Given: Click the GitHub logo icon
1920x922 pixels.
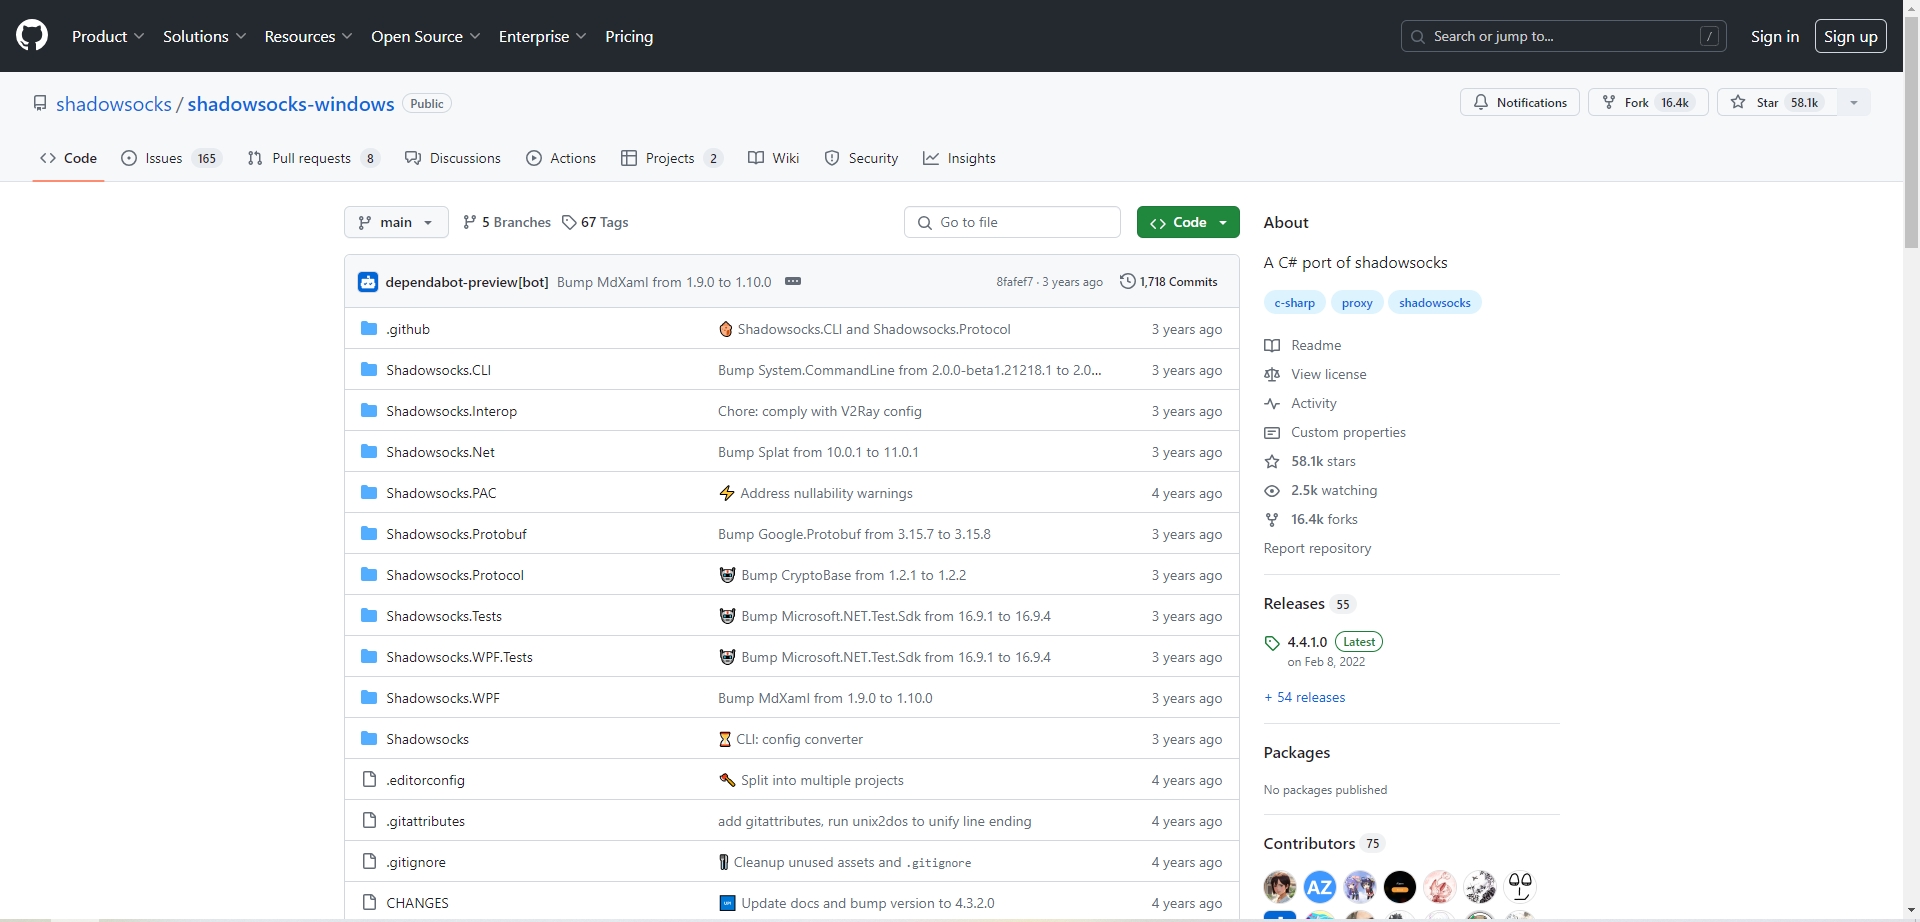Looking at the screenshot, I should 32,36.
